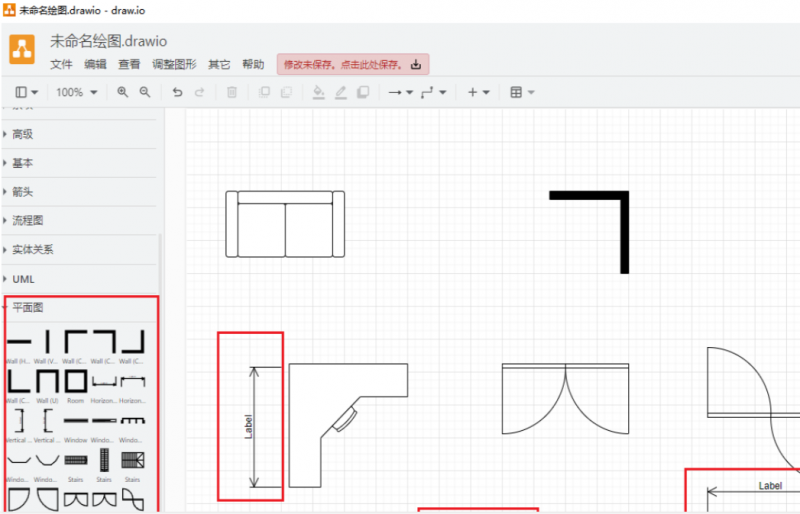Open the table insert dropdown

coord(522,92)
